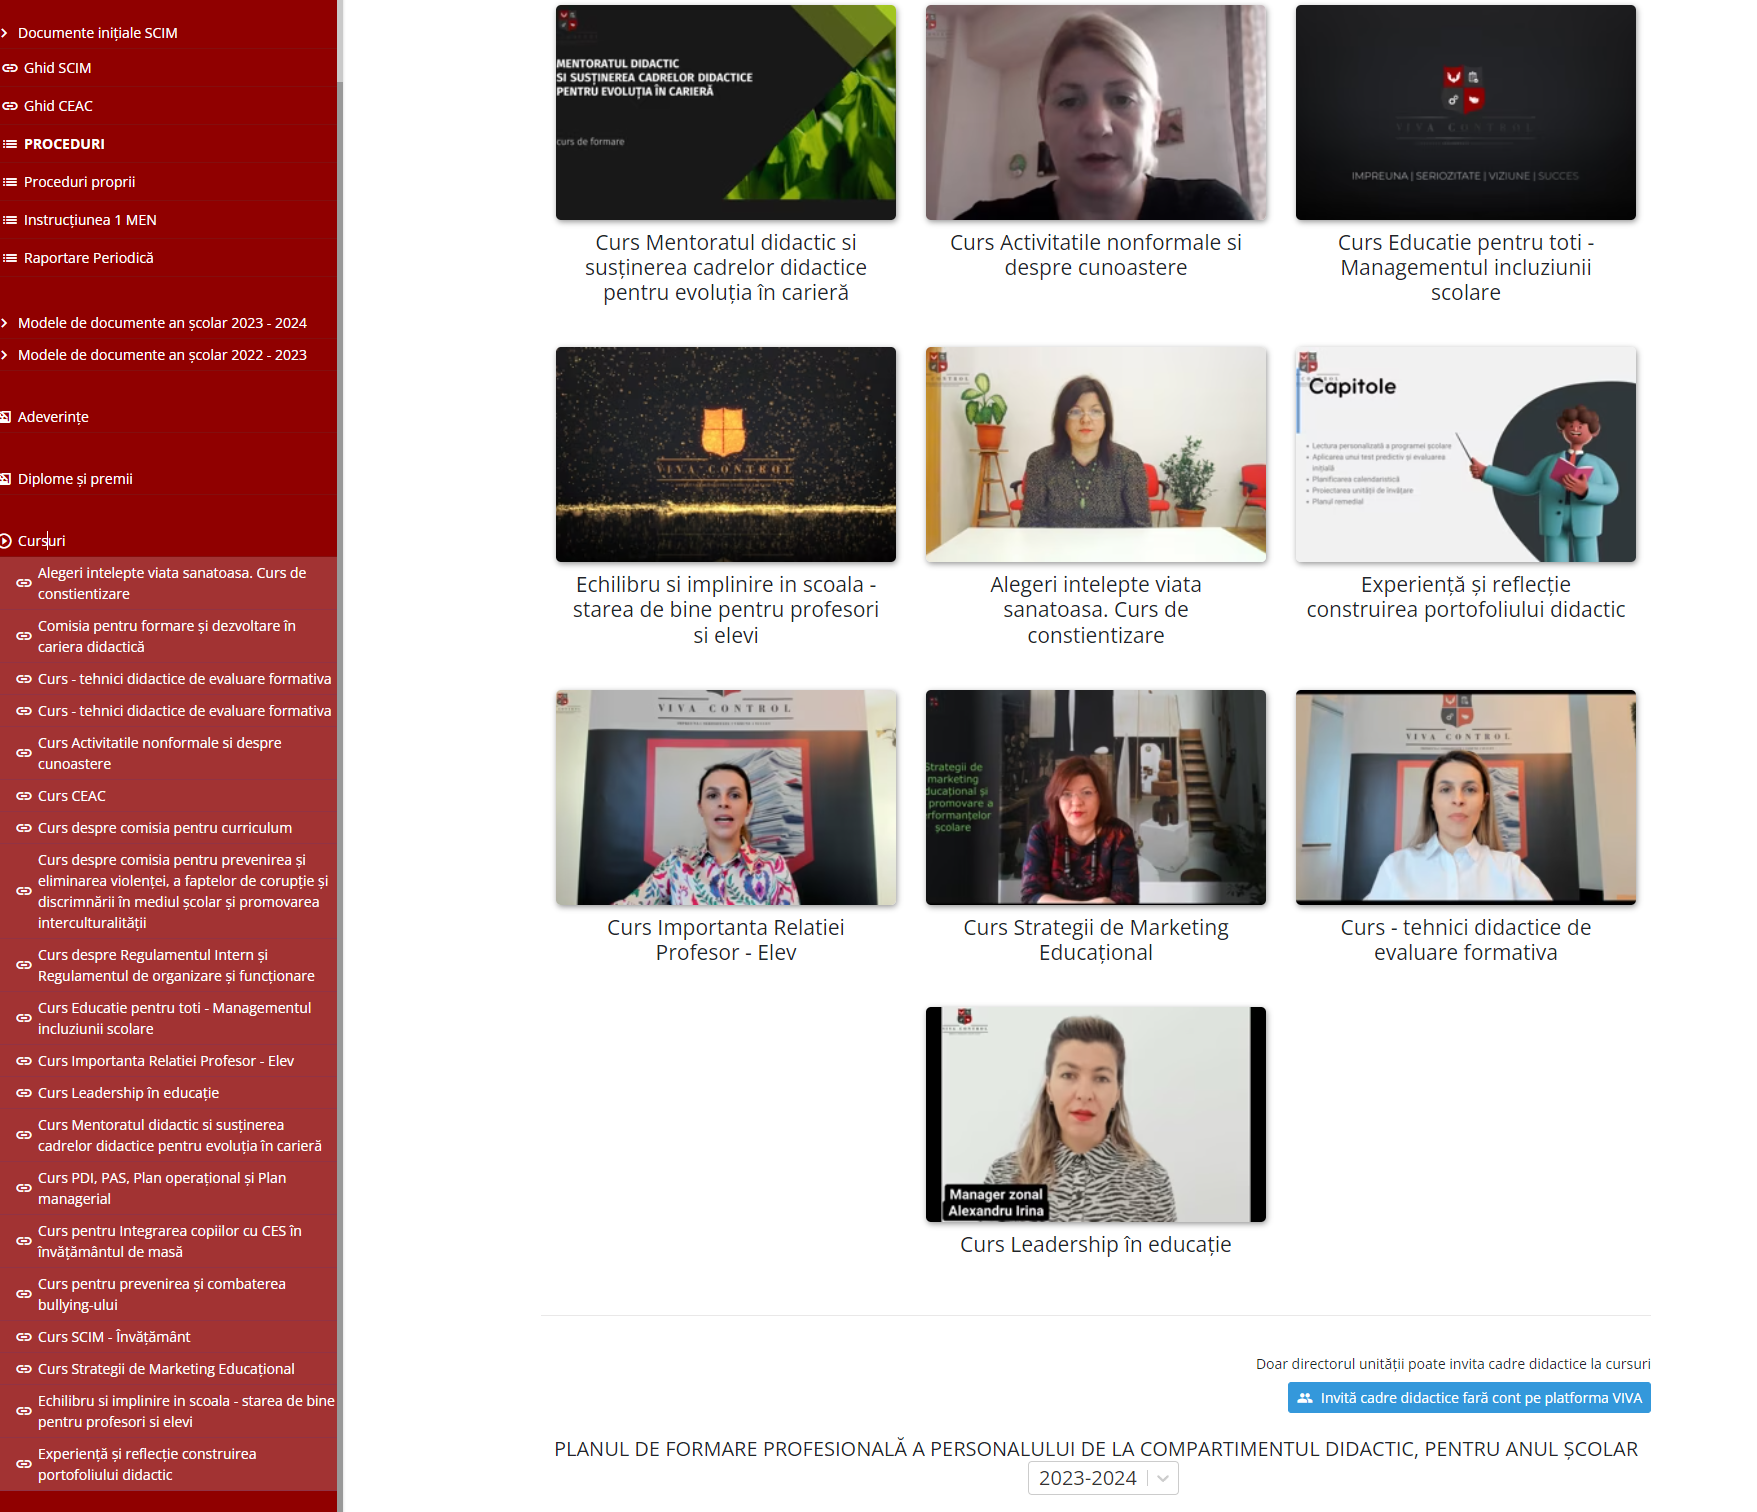1757x1512 pixels.
Task: Click the link icon beside Curs SCIM - Învățământ
Action: [24, 1337]
